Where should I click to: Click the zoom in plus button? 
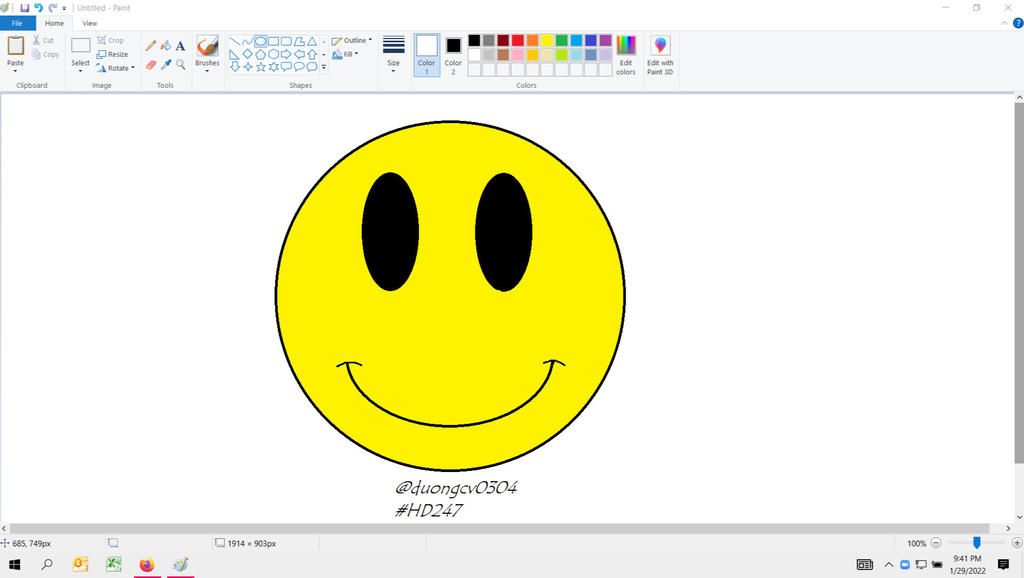click(x=1017, y=543)
